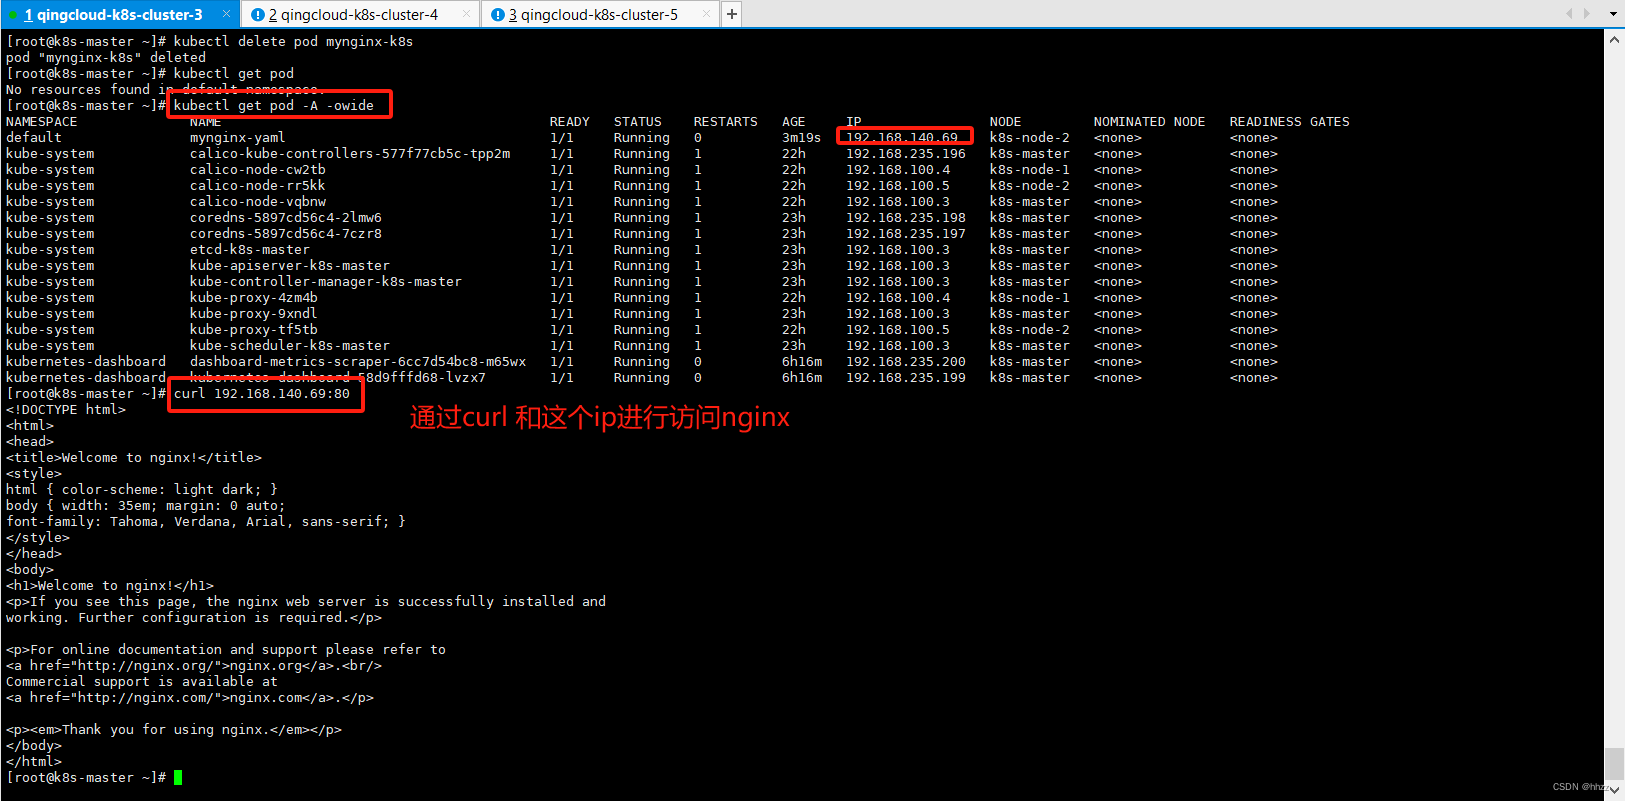Click the green cursor at last prompt
The height and width of the screenshot is (801, 1625).
[x=178, y=778]
